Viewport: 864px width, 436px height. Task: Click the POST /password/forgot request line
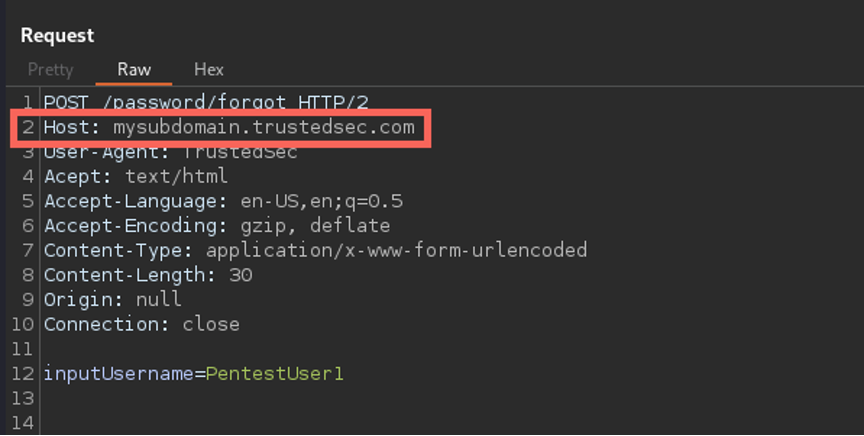tap(206, 103)
